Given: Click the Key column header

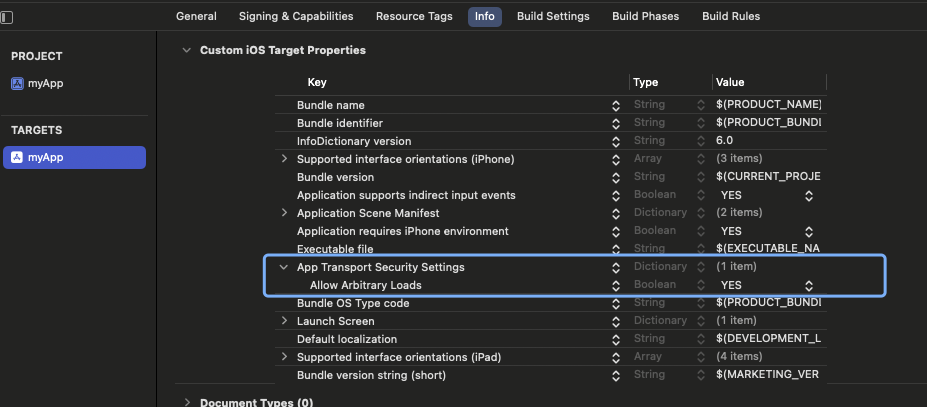Looking at the screenshot, I should tap(317, 82).
